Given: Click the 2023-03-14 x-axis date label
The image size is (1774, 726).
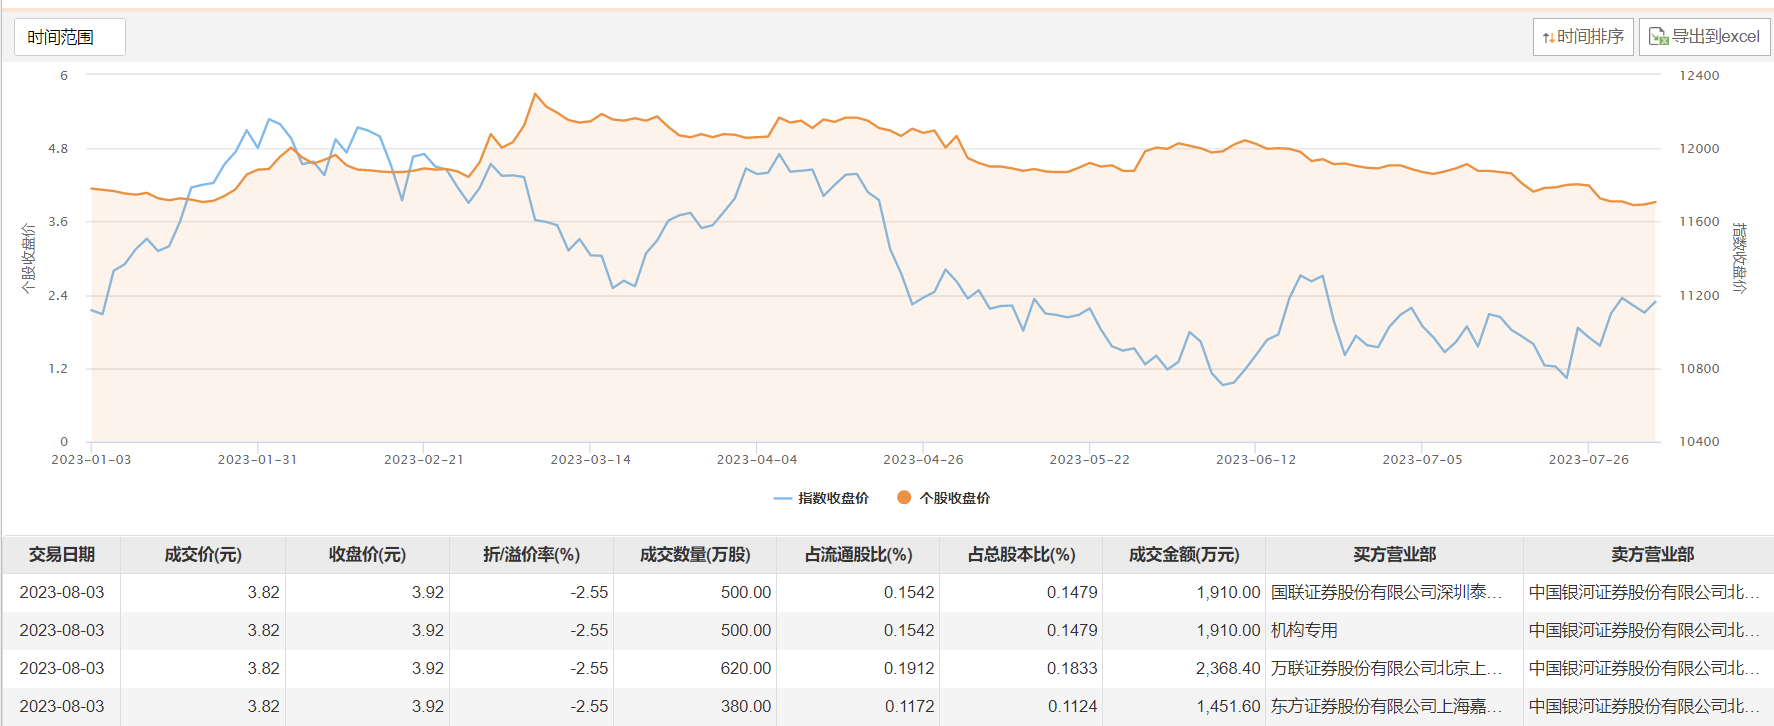Looking at the screenshot, I should (x=590, y=460).
